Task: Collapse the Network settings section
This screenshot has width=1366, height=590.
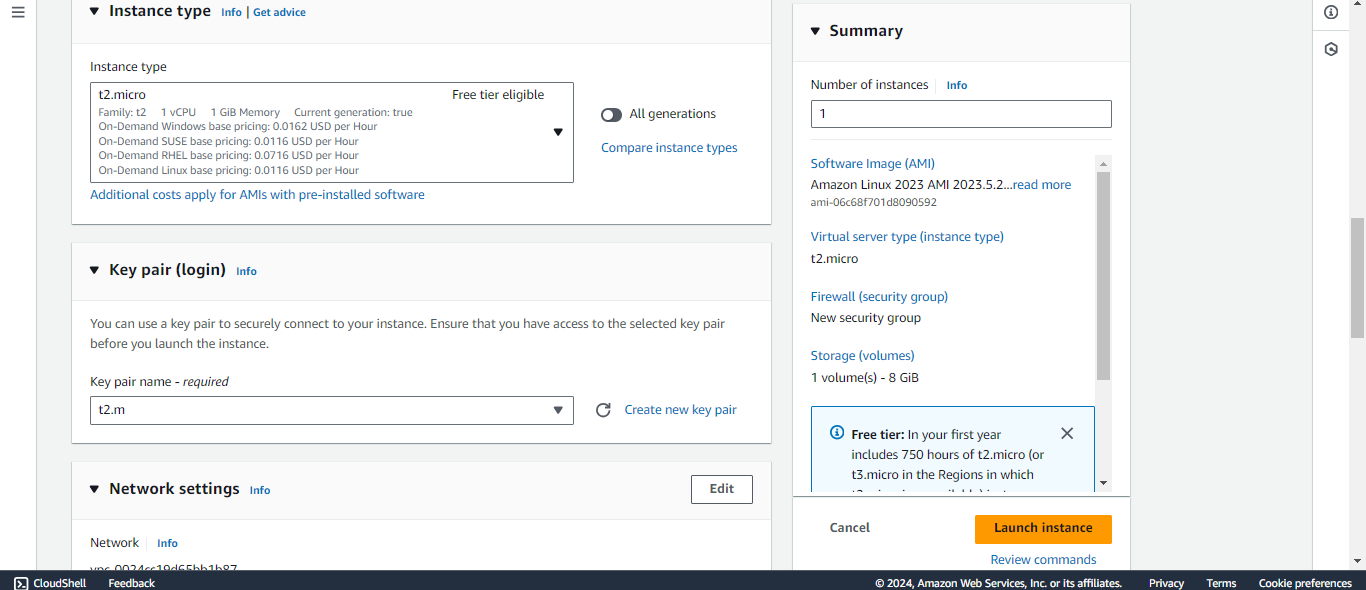Action: pos(94,489)
